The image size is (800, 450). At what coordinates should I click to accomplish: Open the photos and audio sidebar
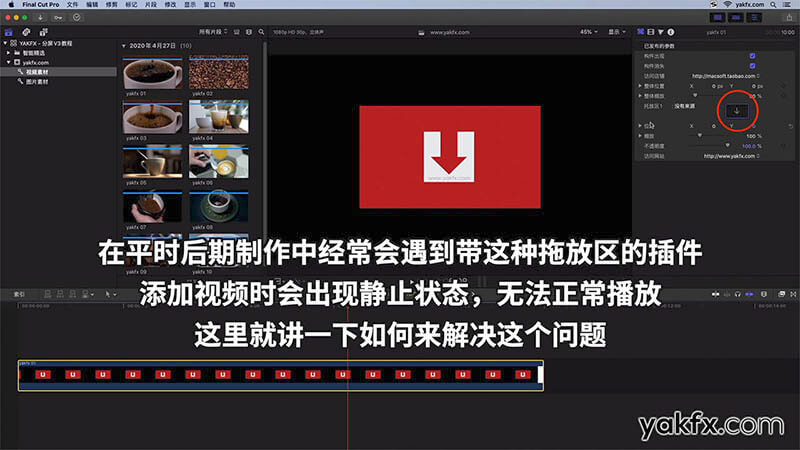pos(26,32)
